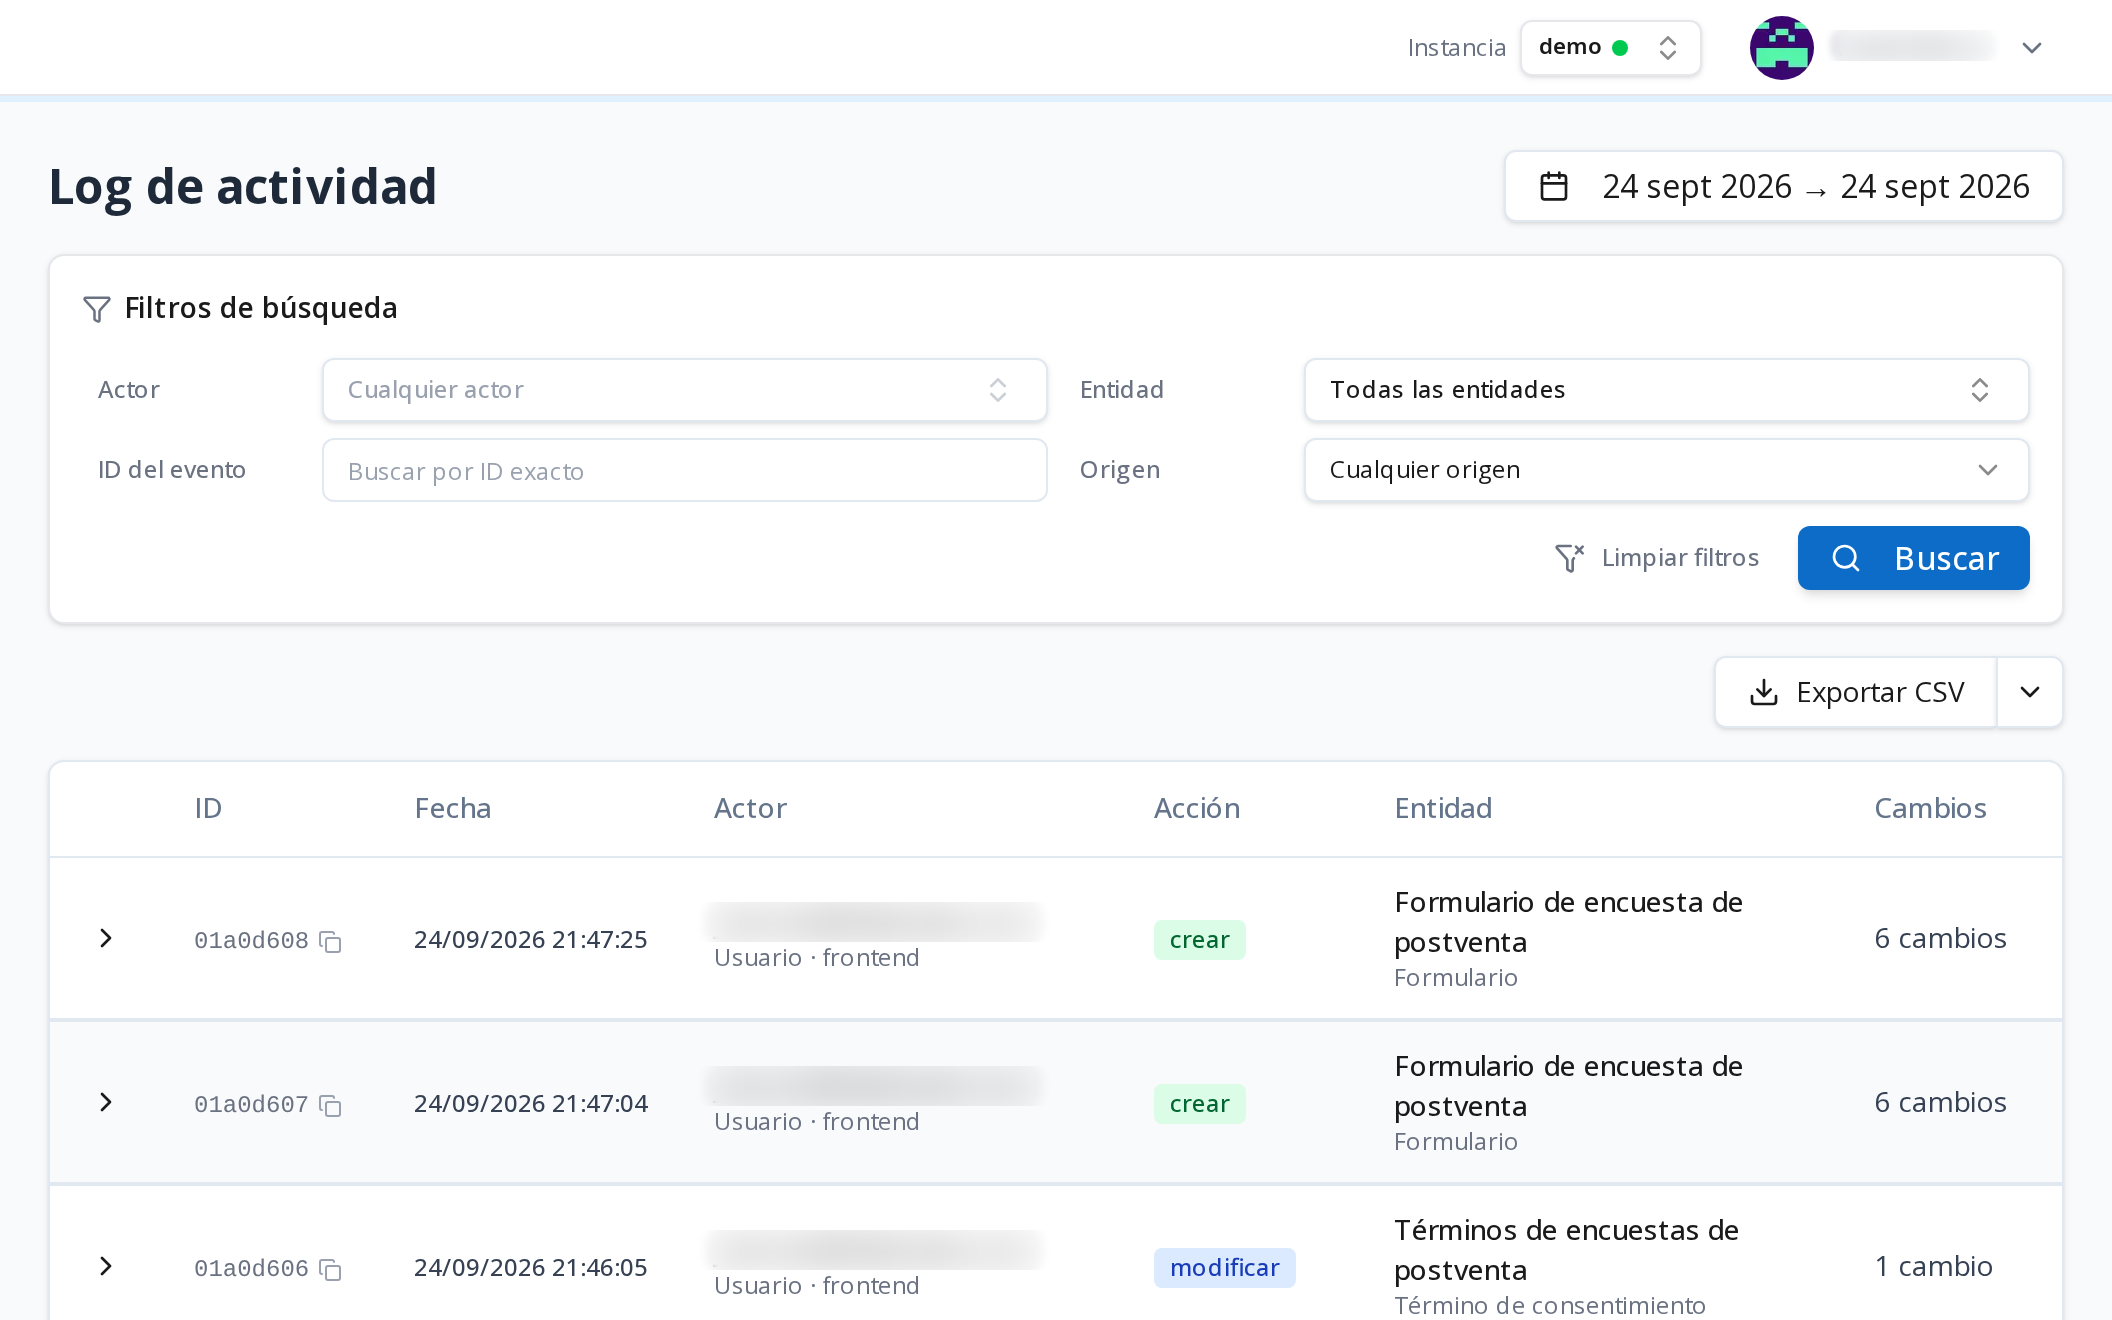
Task: Open export options dropdown arrow
Action: pos(2030,692)
